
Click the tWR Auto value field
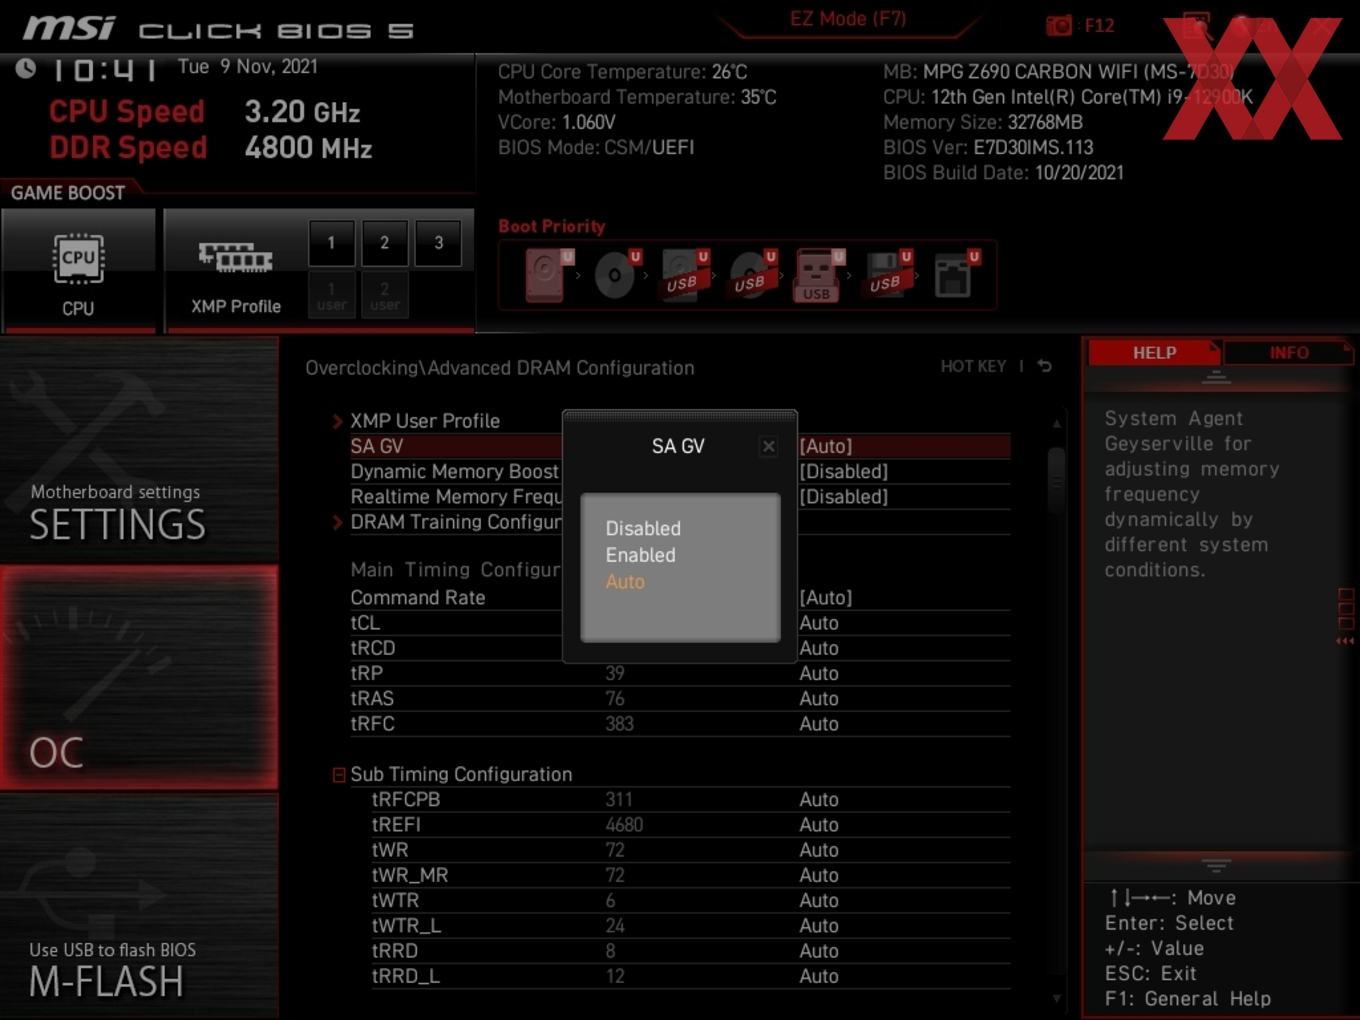819,850
